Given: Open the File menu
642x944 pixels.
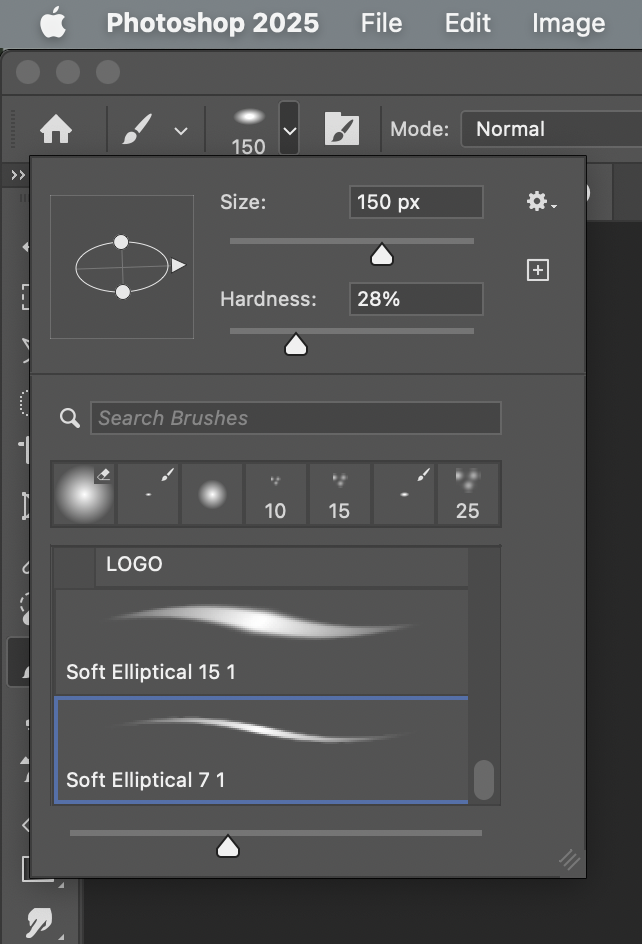Looking at the screenshot, I should [x=381, y=23].
